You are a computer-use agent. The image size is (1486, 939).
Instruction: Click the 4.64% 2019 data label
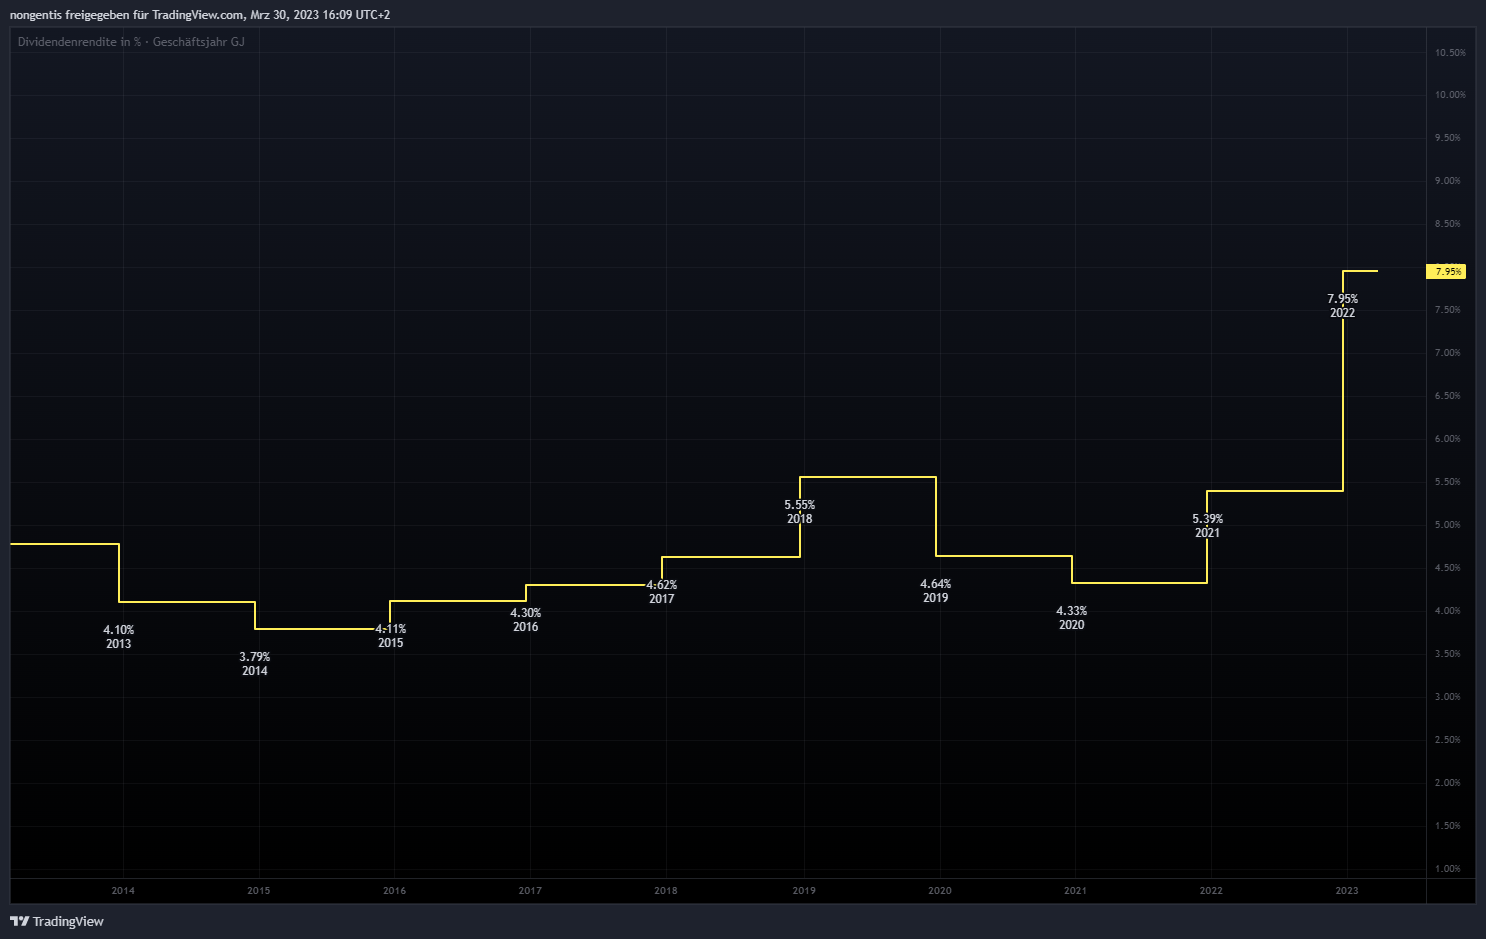[935, 591]
